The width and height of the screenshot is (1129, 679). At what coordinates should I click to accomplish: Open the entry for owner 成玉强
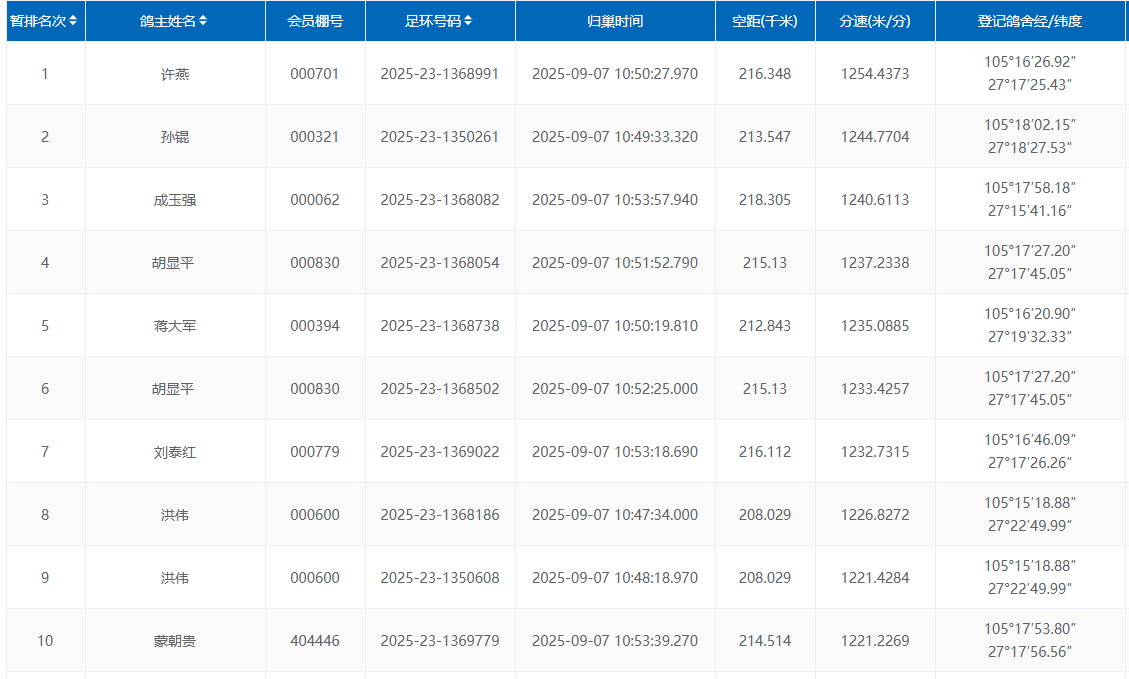tap(175, 200)
